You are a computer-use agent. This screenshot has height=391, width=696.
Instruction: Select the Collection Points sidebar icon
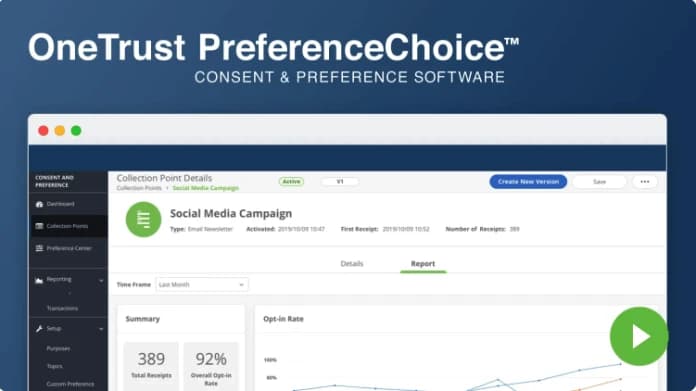point(40,226)
